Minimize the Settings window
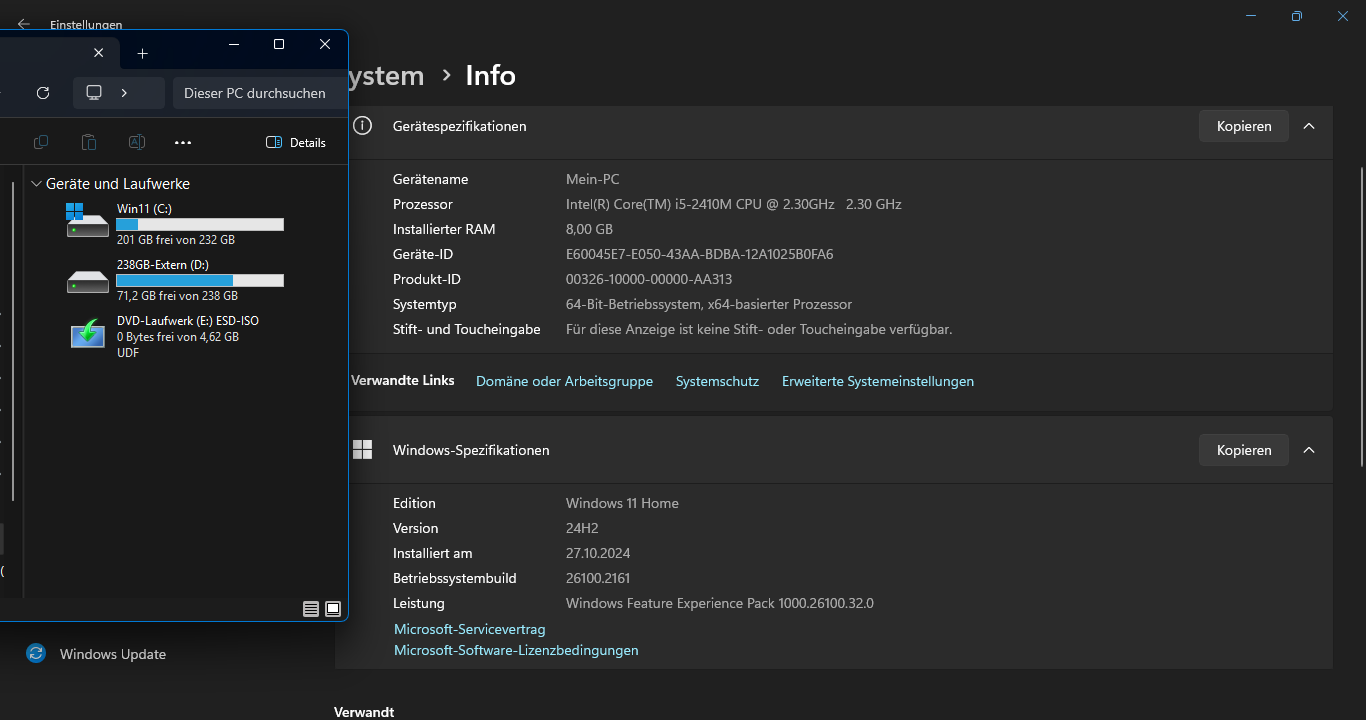The height and width of the screenshot is (720, 1366). click(1251, 16)
